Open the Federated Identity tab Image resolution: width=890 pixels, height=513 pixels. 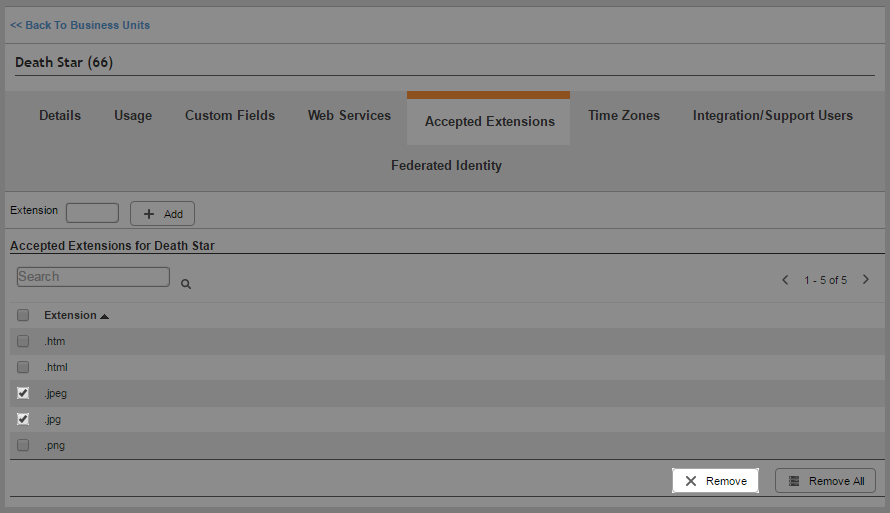click(446, 166)
